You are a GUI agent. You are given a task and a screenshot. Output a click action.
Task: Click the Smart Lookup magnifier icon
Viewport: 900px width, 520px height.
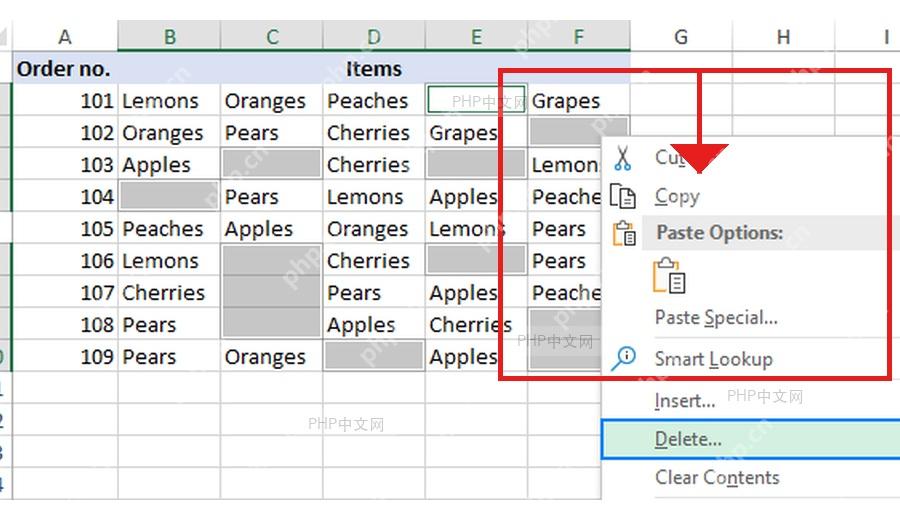tap(623, 358)
